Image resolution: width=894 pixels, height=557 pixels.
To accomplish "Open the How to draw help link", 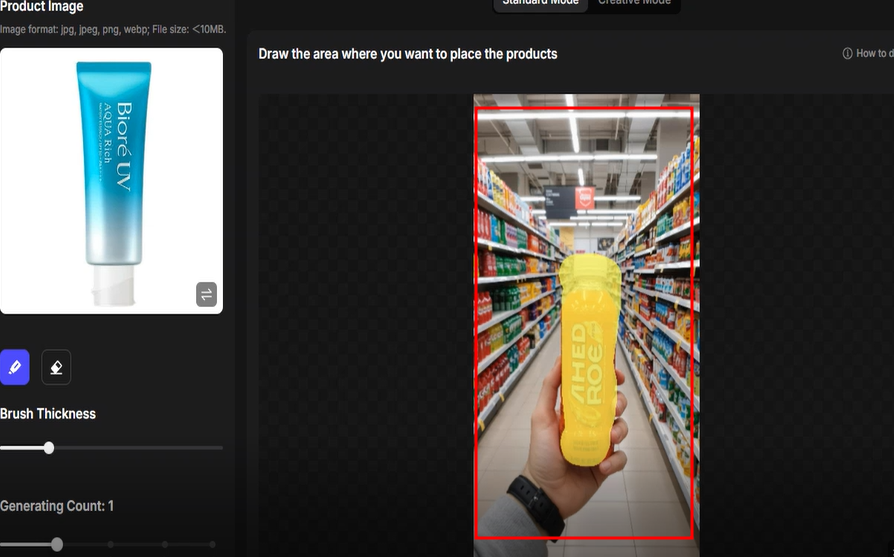I will point(868,54).
